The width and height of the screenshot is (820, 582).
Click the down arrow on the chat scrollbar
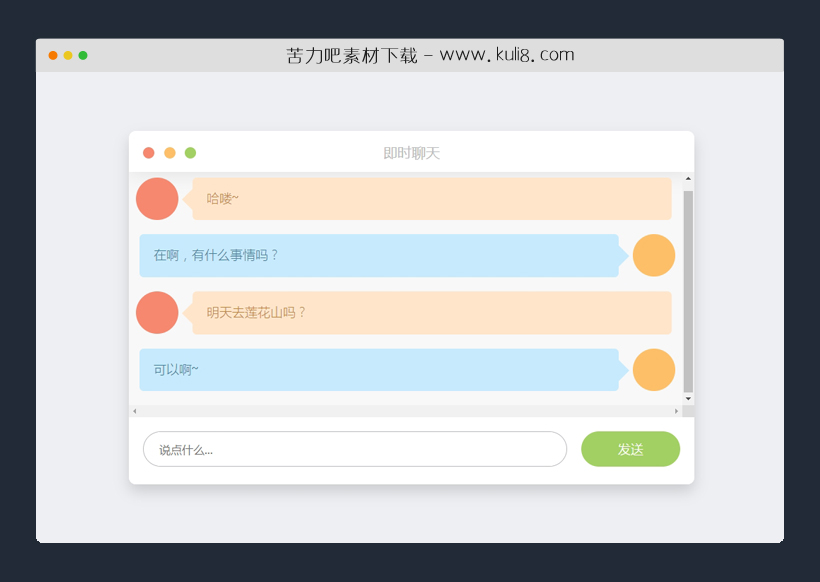(687, 398)
